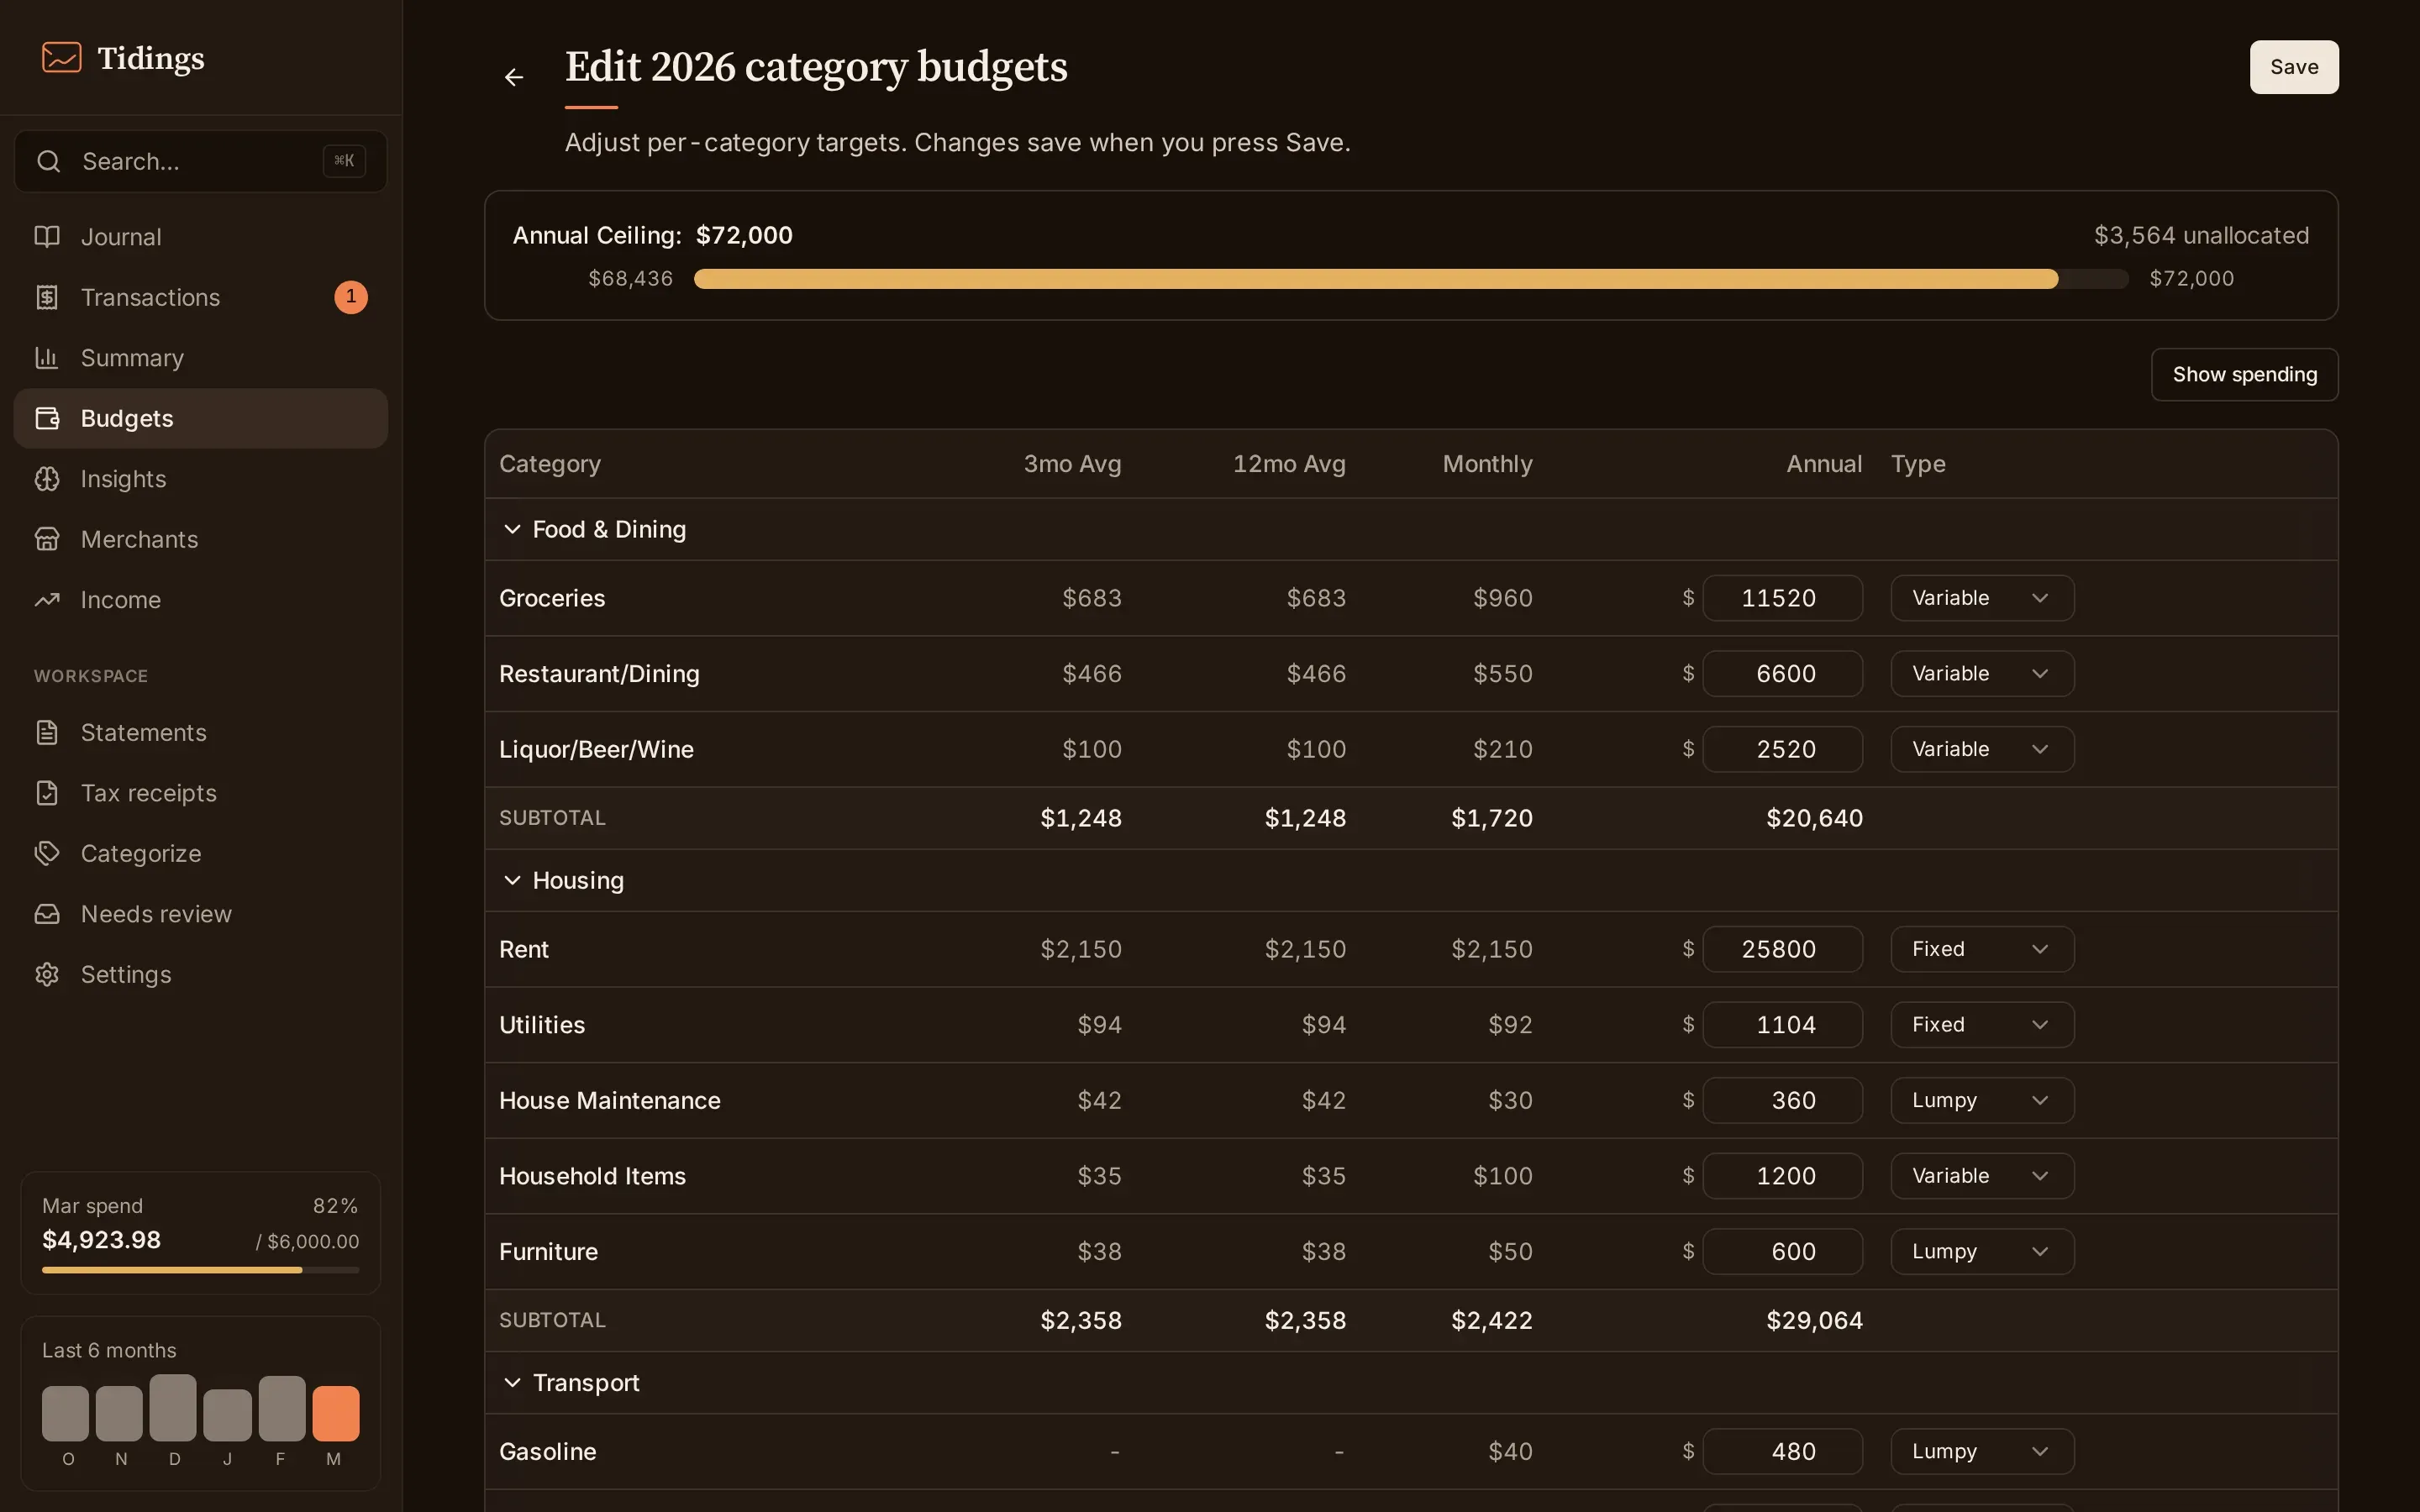
Task: Click the $3,564 unallocated label
Action: coord(2201,235)
